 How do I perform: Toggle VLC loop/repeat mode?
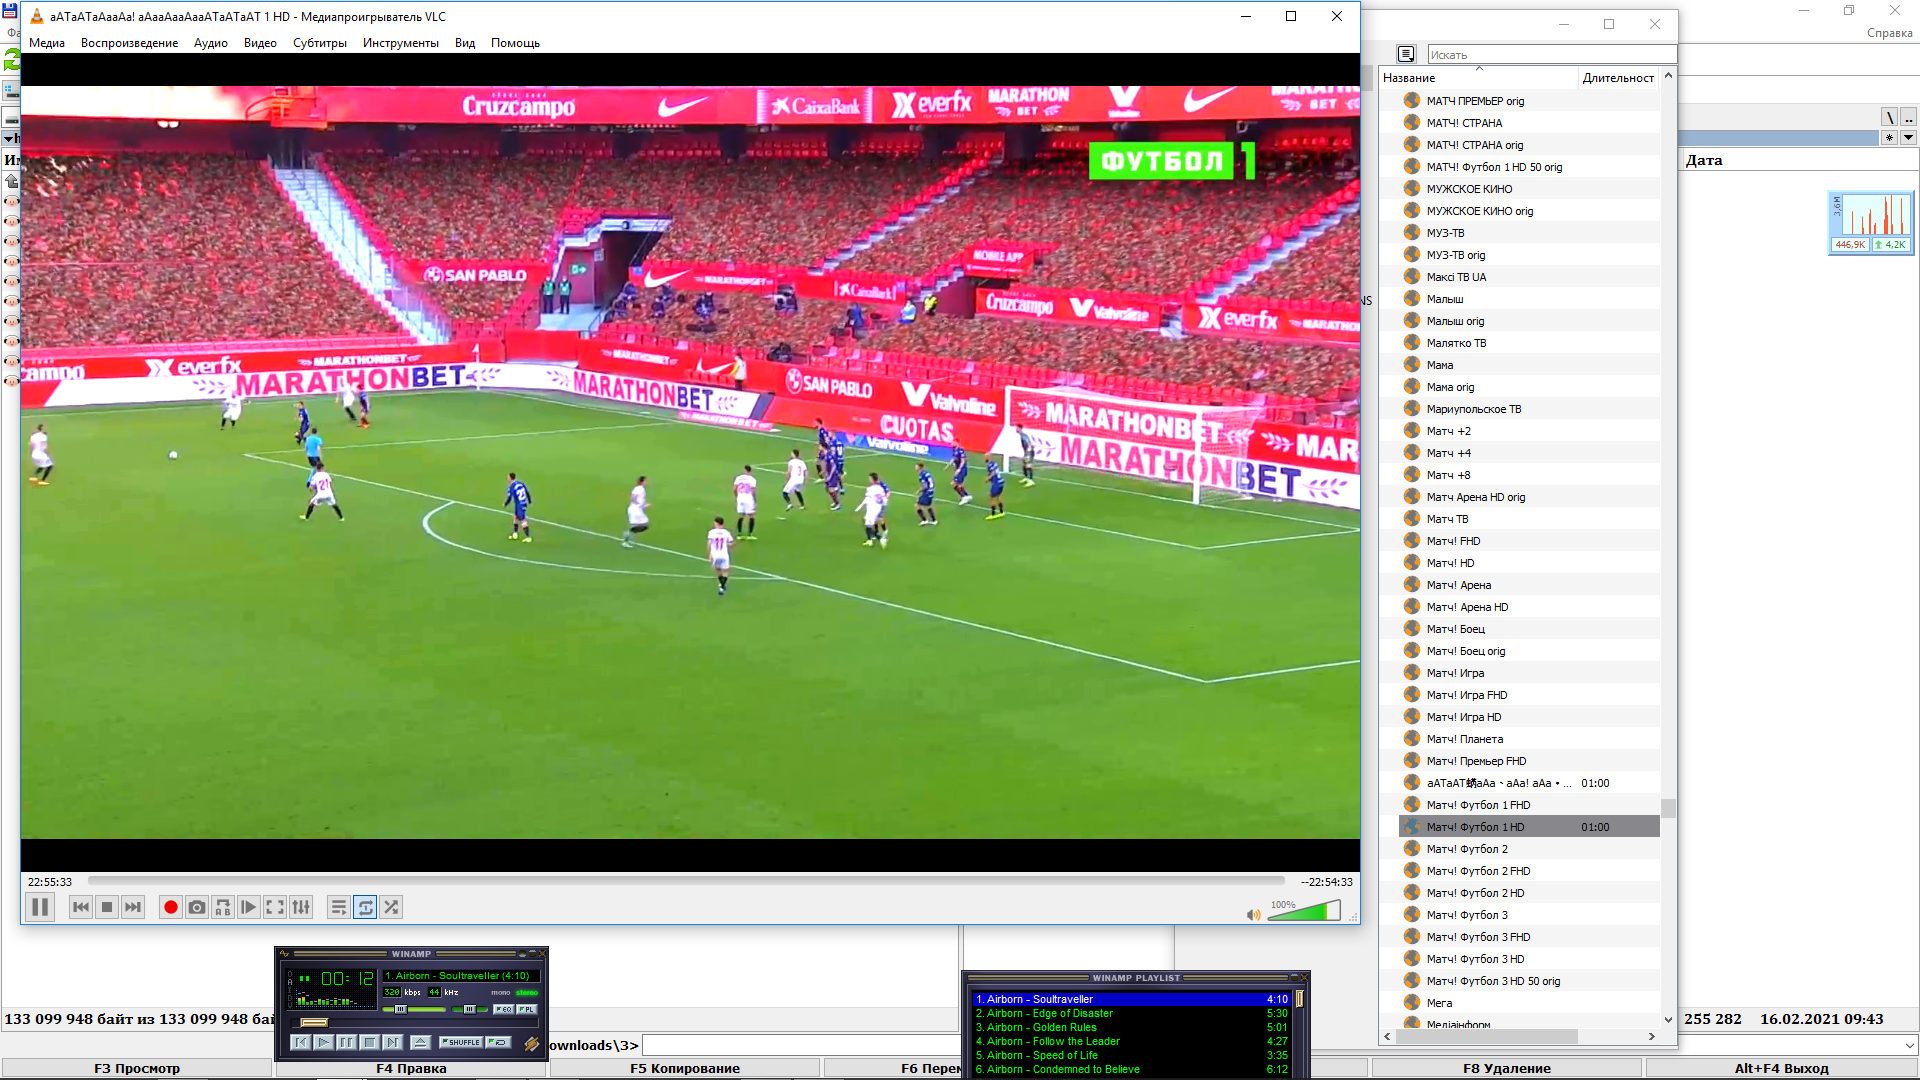pyautogui.click(x=365, y=907)
